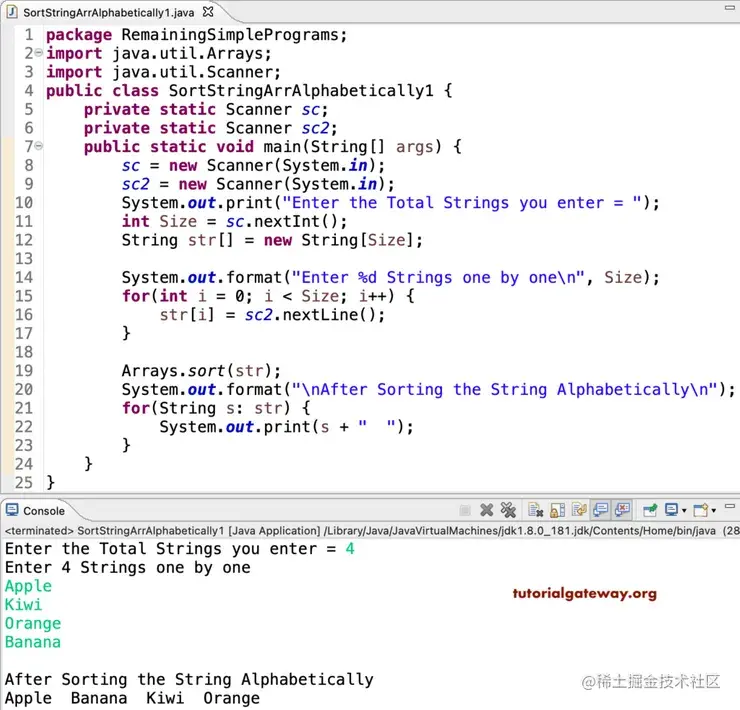The height and width of the screenshot is (710, 740).
Task: Open the Display Selected Console dropdown arrow
Action: point(684,511)
